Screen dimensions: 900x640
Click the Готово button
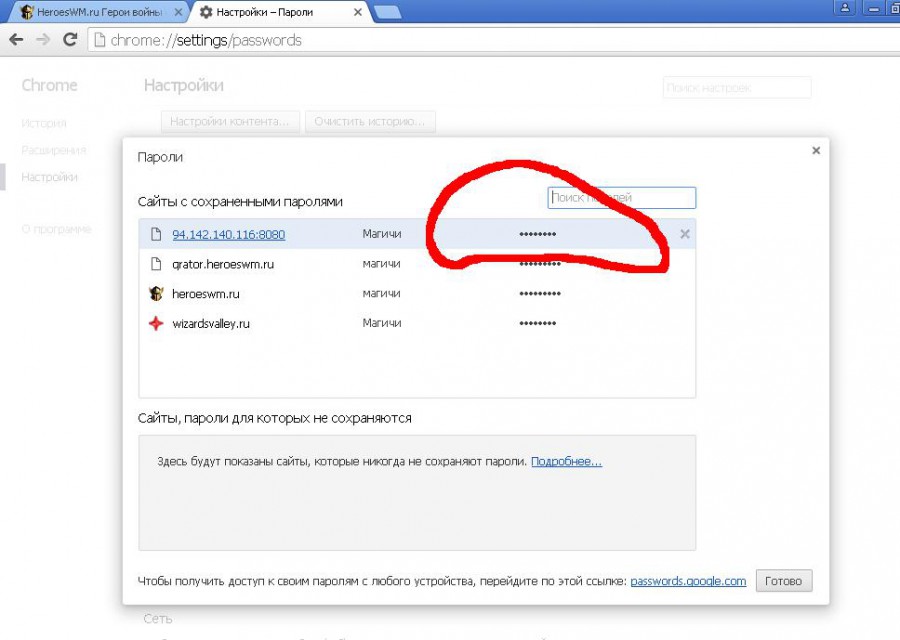coord(783,581)
